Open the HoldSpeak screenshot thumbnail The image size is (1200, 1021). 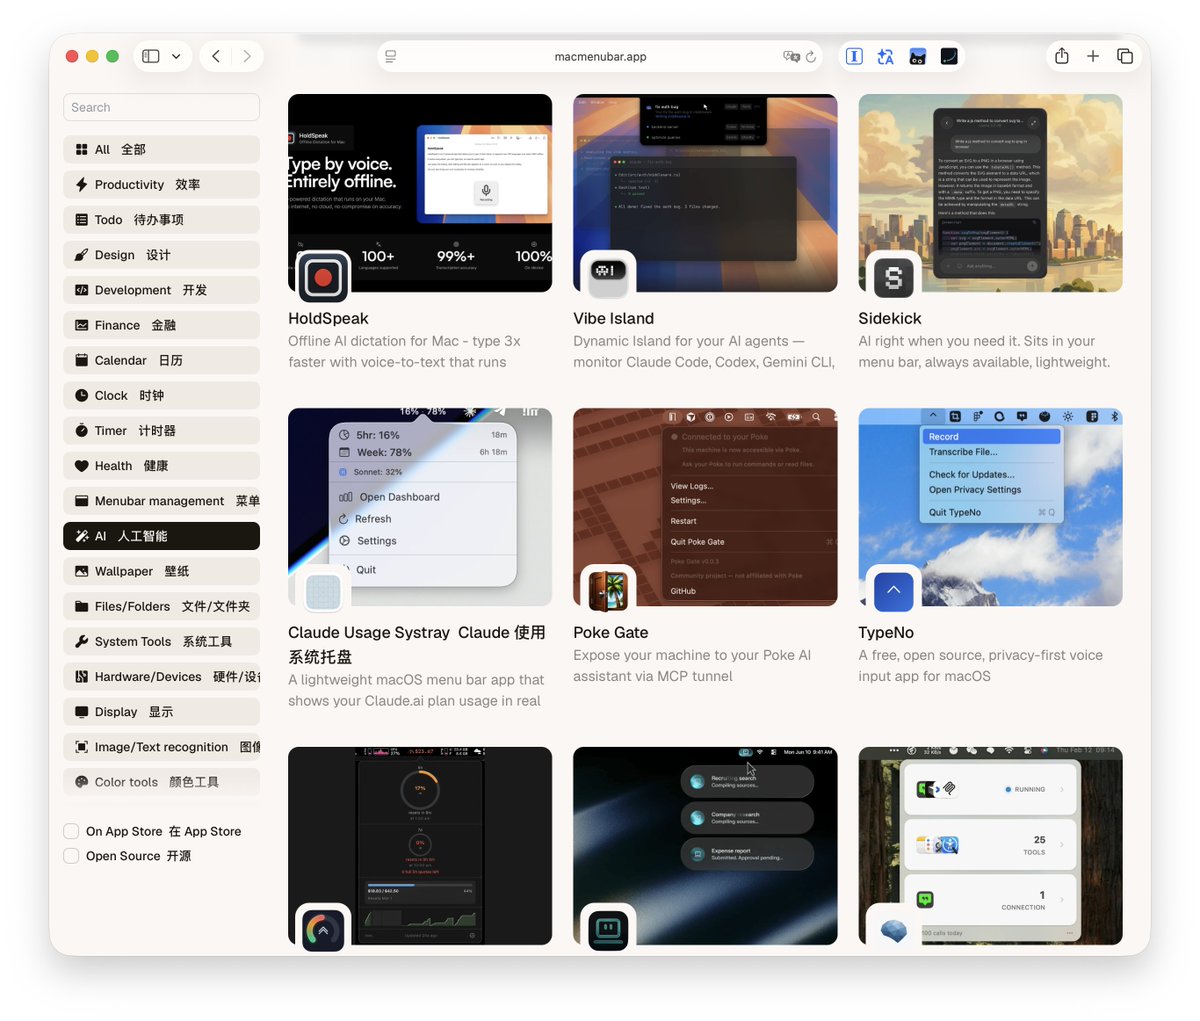(x=420, y=193)
